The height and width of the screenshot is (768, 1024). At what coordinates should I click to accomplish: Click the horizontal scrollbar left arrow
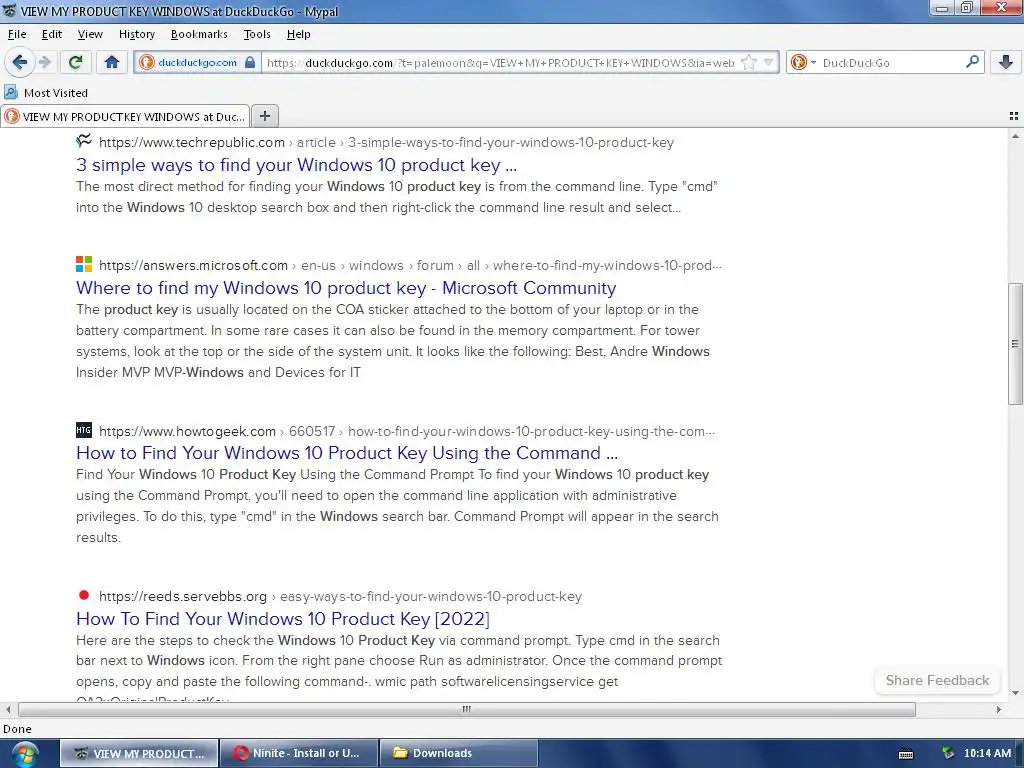point(8,709)
